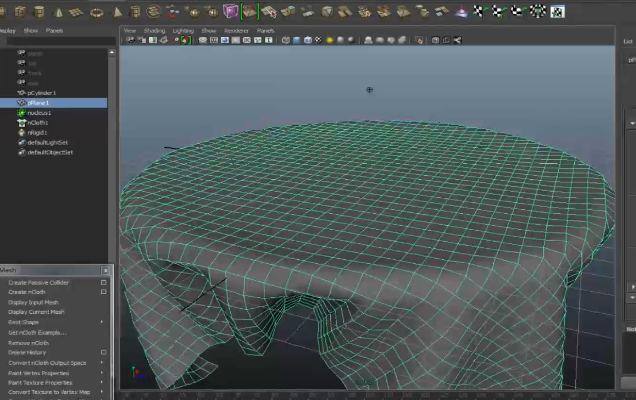Click the torus shelf icon
Image resolution: width=636 pixels, height=400 pixels.
click(97, 12)
